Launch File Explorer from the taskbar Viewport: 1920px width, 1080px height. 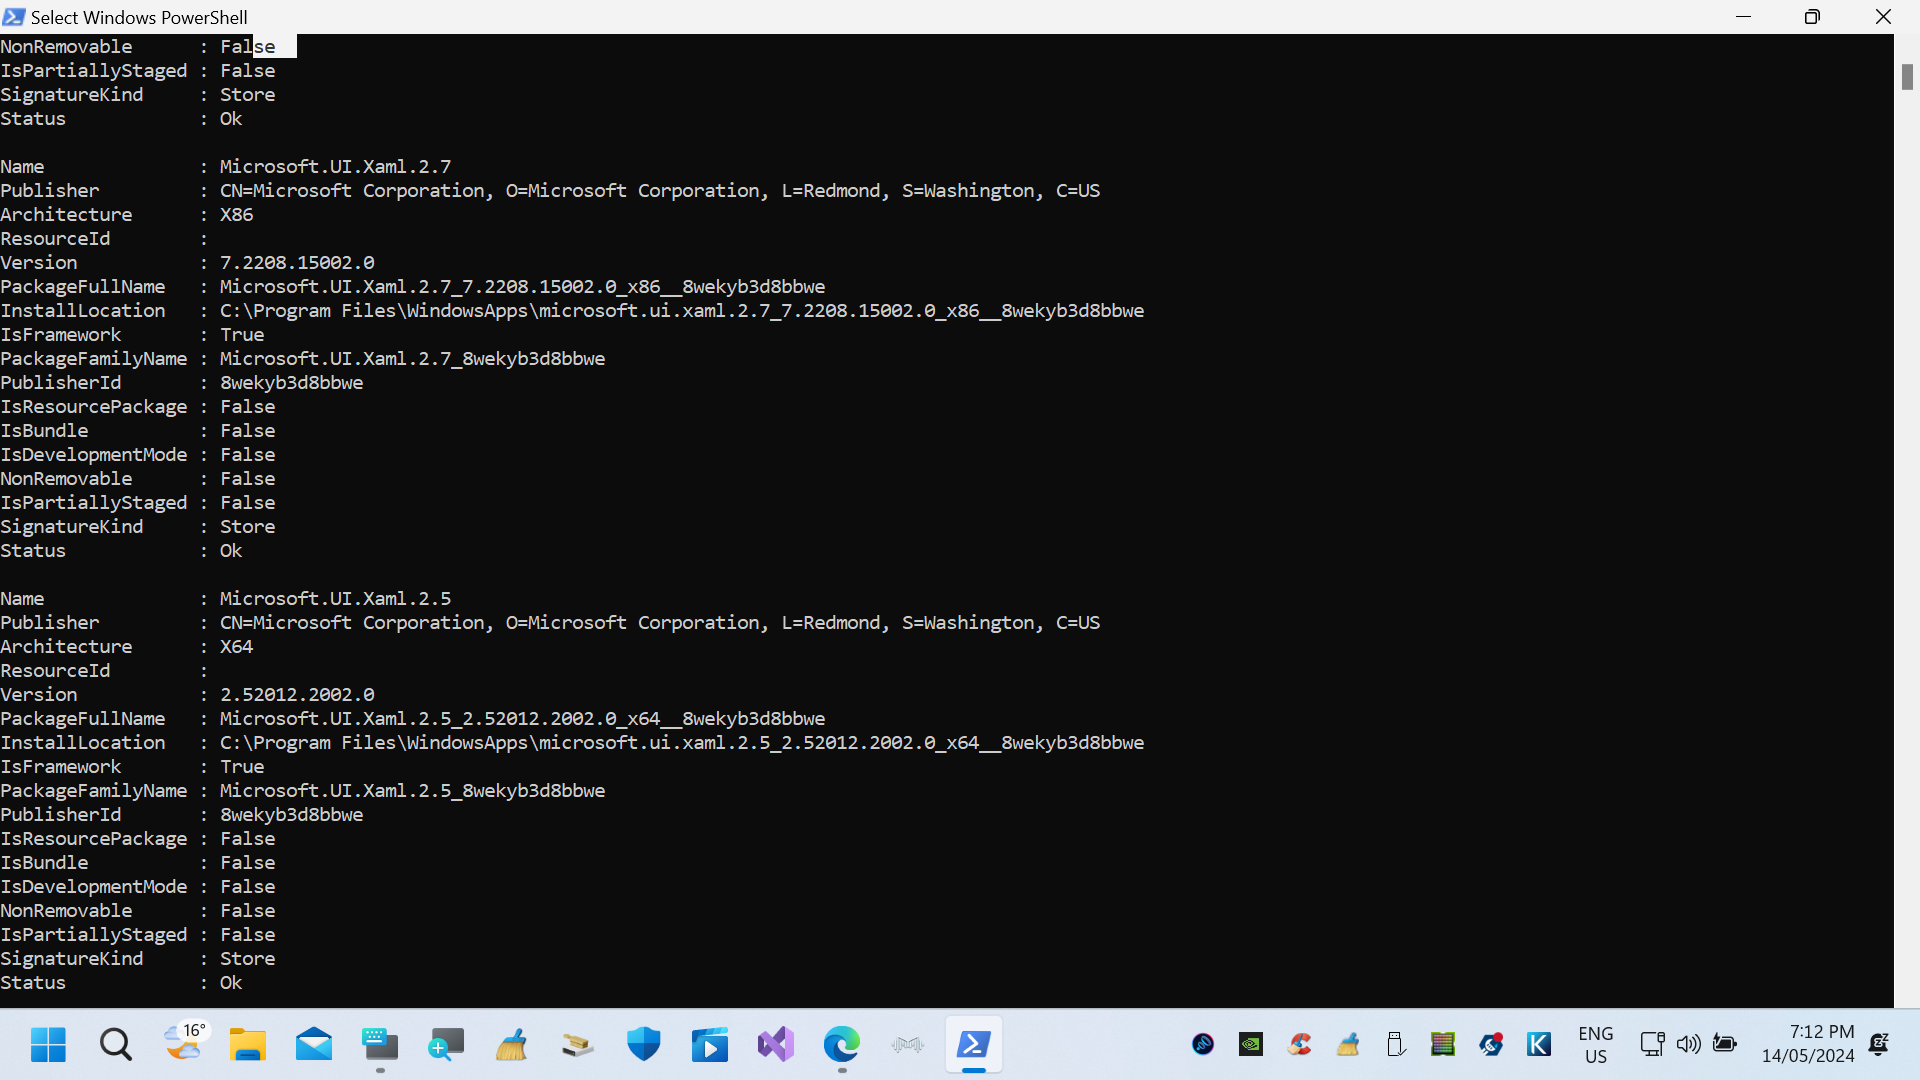pyautogui.click(x=247, y=1044)
